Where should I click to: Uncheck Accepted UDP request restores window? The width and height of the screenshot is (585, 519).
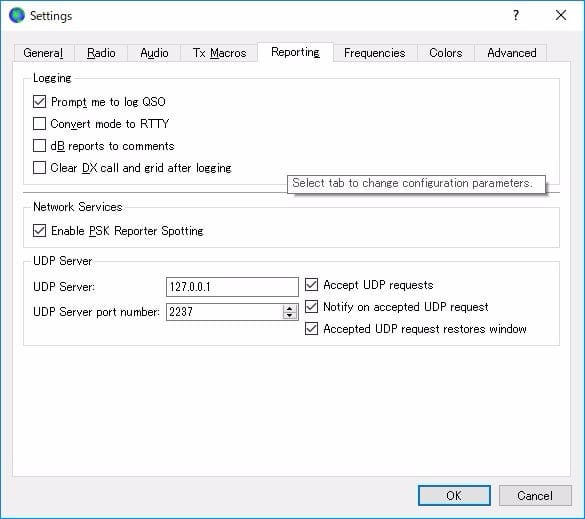click(312, 329)
